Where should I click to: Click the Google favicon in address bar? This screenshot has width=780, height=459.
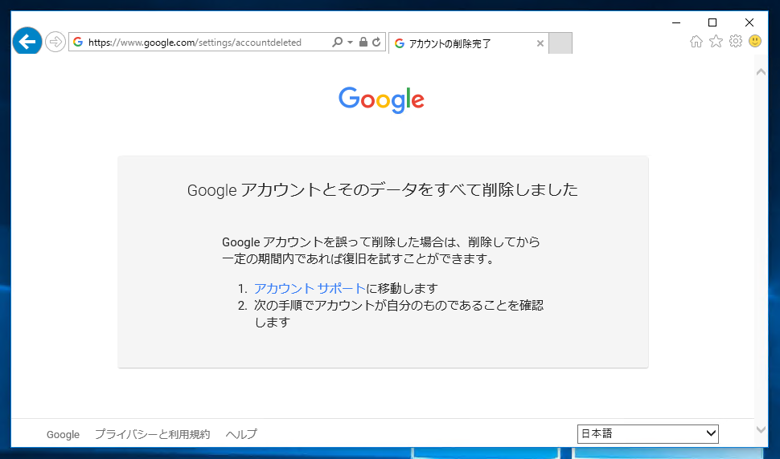(x=78, y=42)
